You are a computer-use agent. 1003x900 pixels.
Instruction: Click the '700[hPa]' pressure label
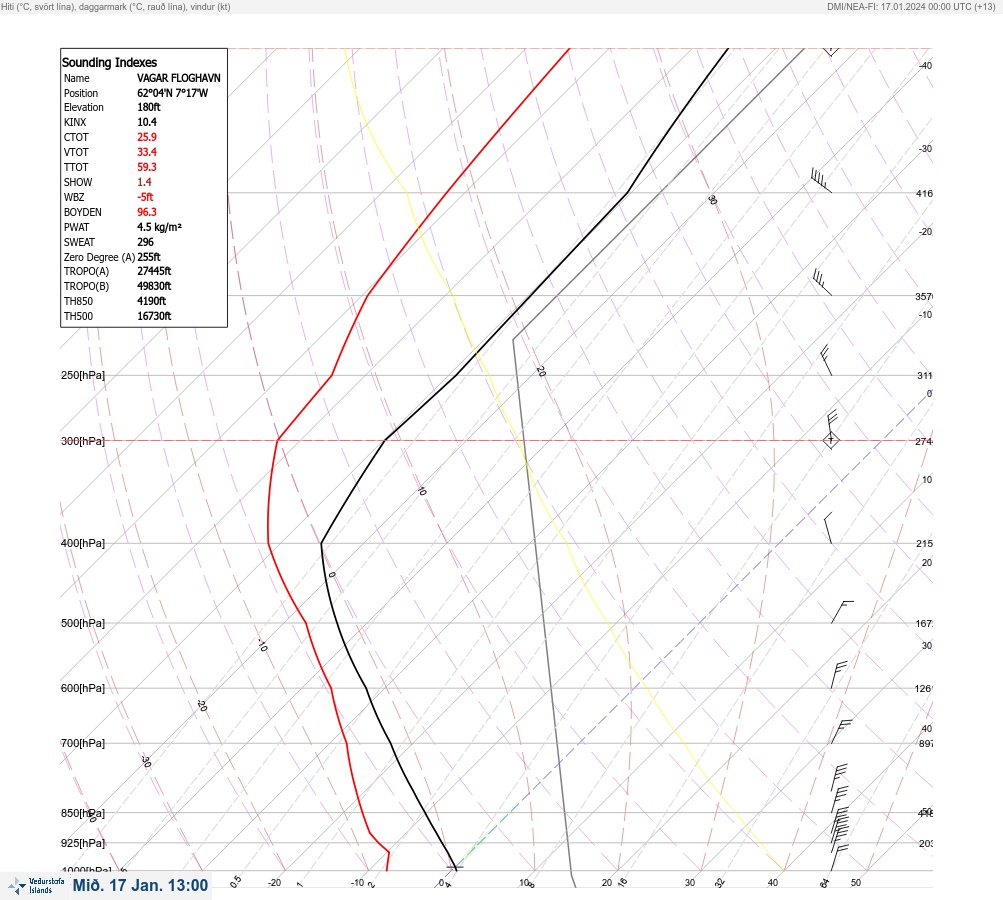pyautogui.click(x=83, y=743)
